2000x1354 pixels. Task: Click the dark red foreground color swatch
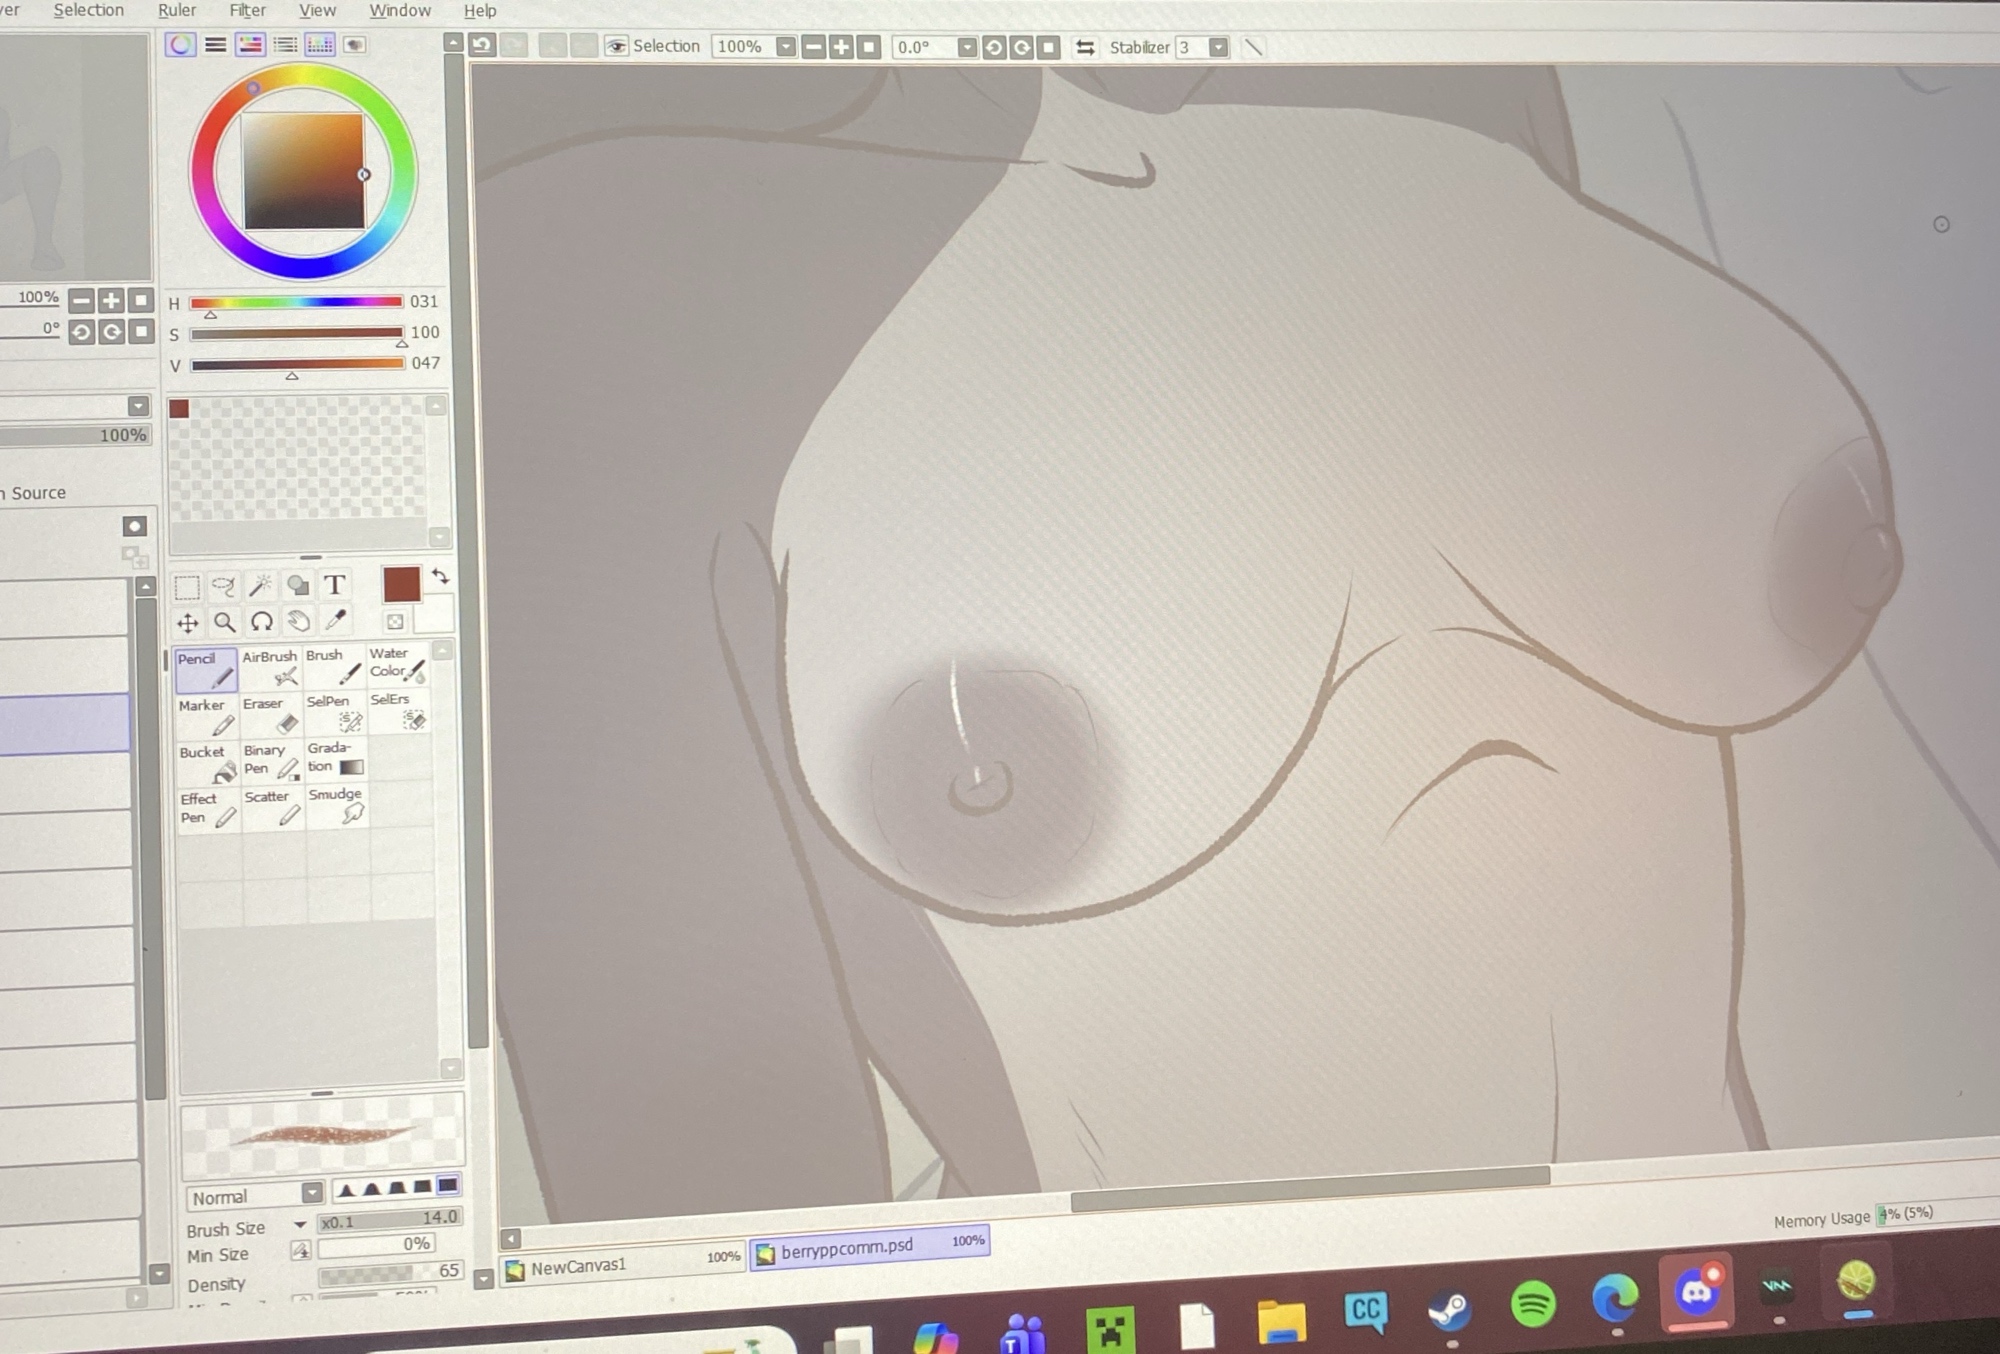401,584
